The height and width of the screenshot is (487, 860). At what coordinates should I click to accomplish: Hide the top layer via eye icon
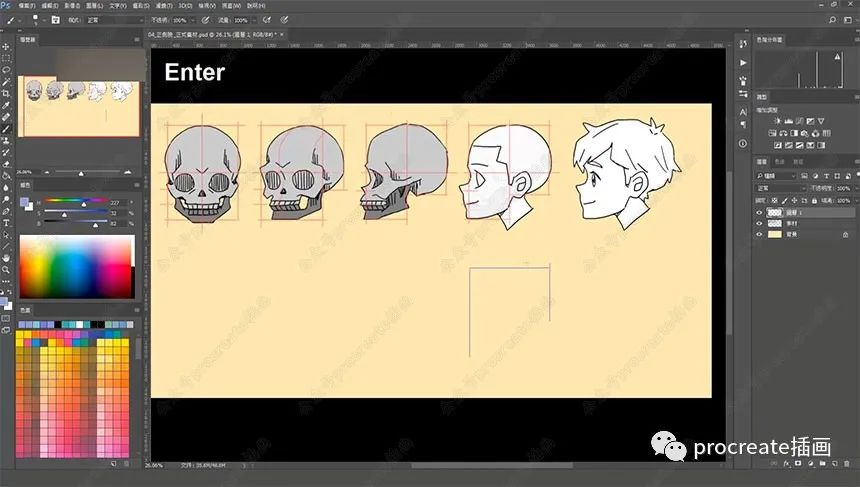pyautogui.click(x=759, y=212)
